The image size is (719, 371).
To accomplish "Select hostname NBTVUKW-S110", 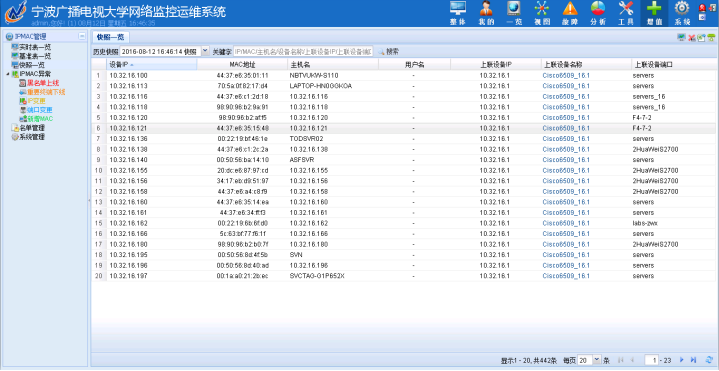I will [x=314, y=76].
